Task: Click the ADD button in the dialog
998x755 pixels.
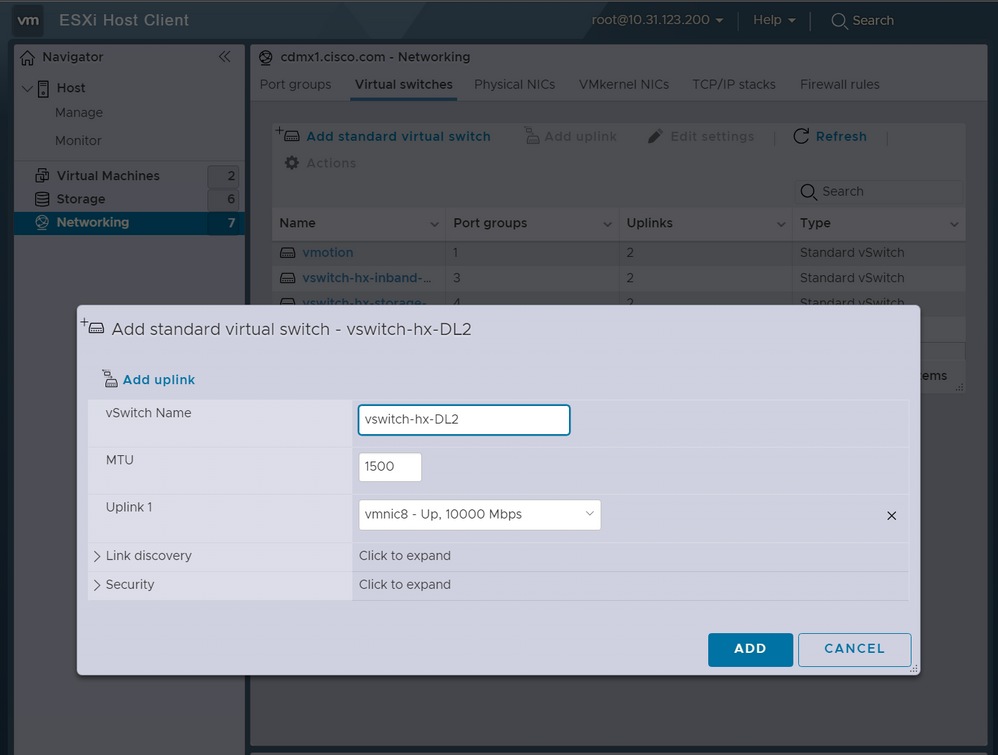Action: point(750,649)
